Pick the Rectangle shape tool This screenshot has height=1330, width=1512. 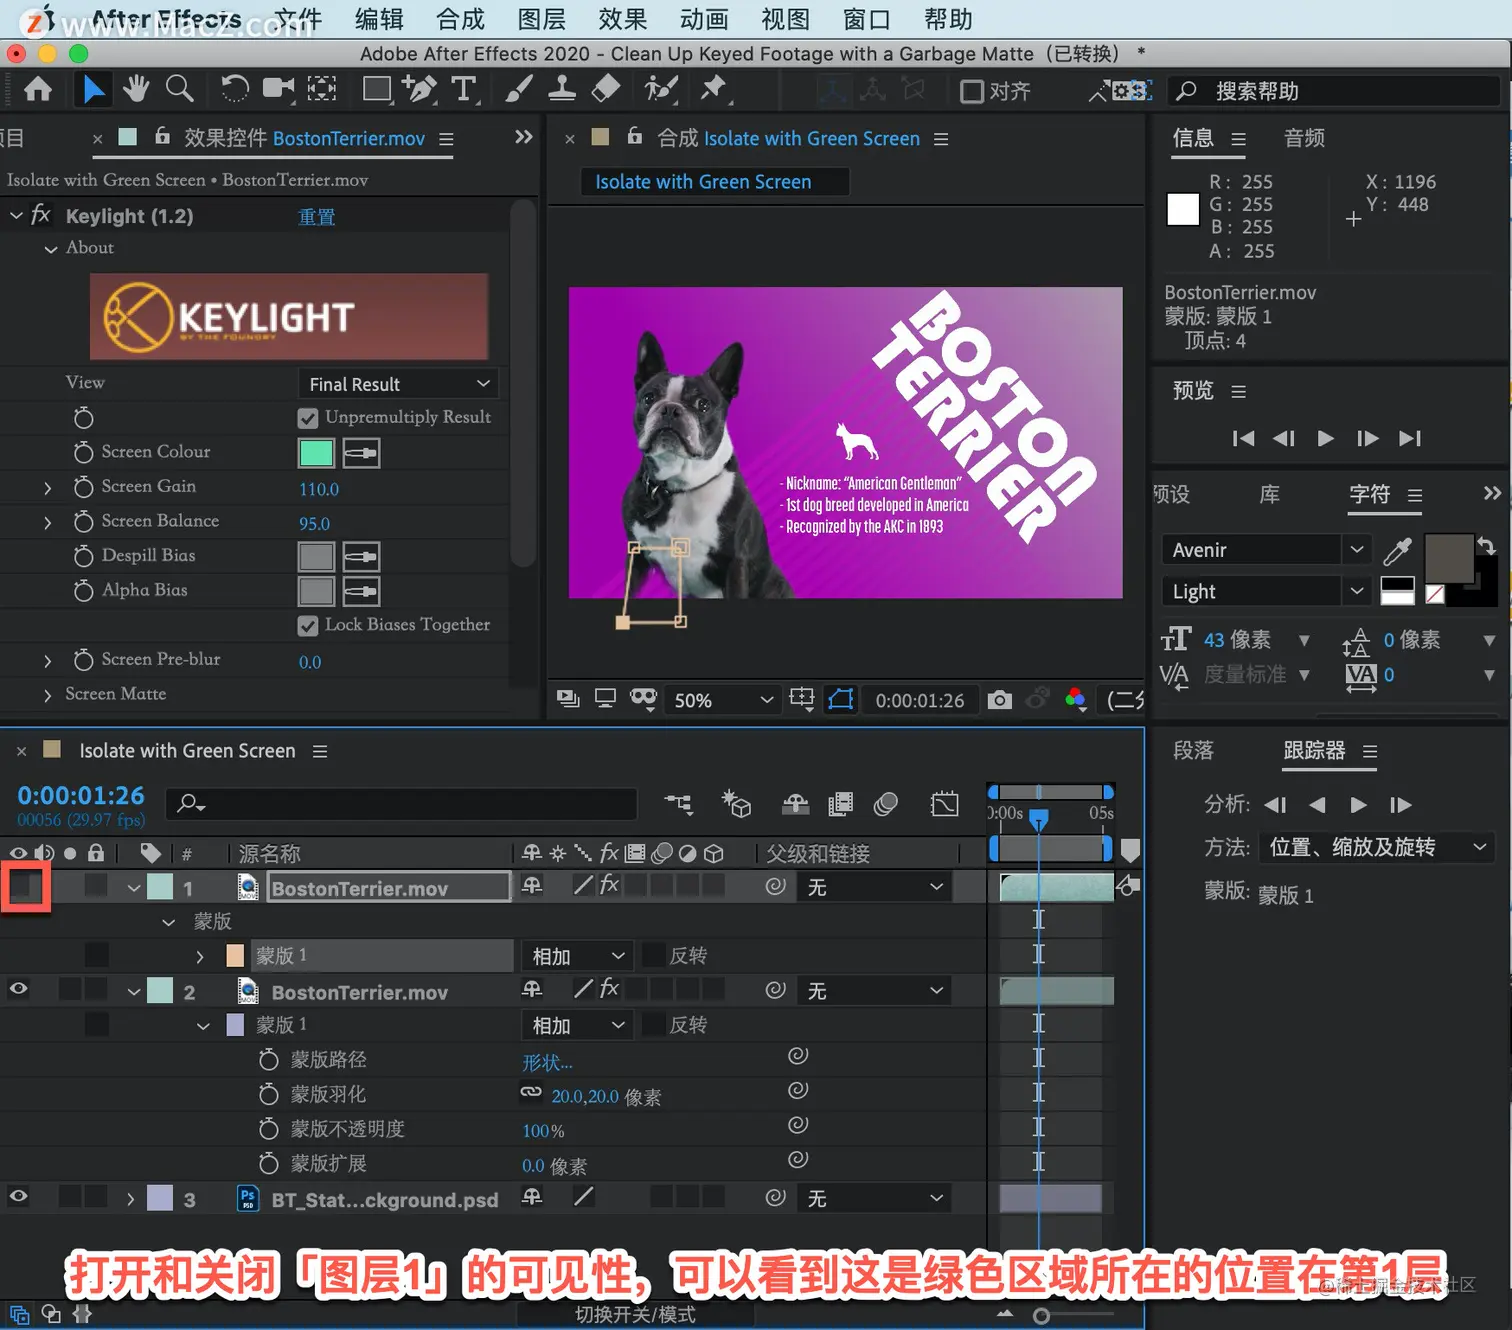coord(377,90)
